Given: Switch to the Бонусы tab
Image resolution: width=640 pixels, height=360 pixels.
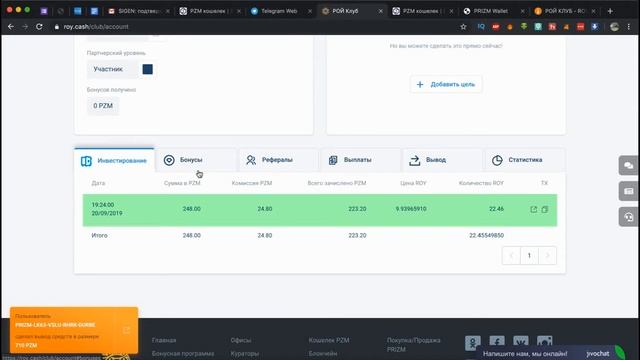Looking at the screenshot, I should pos(196,160).
